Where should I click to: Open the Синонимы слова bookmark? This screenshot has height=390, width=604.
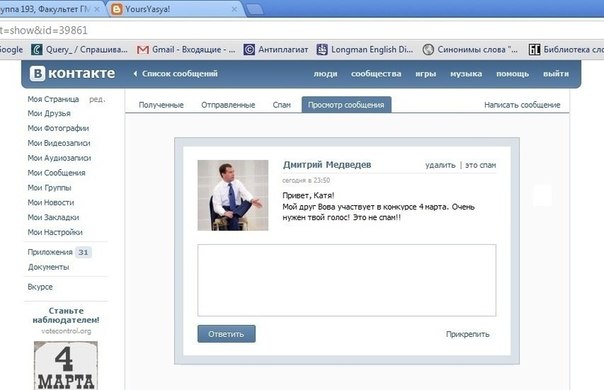tap(470, 50)
